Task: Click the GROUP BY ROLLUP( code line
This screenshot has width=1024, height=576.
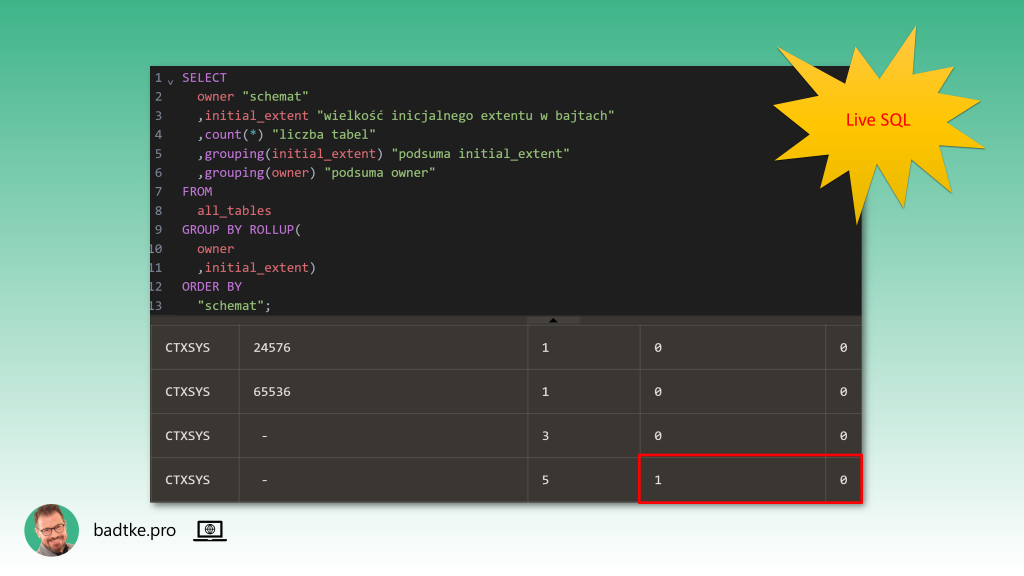Action: tap(241, 230)
